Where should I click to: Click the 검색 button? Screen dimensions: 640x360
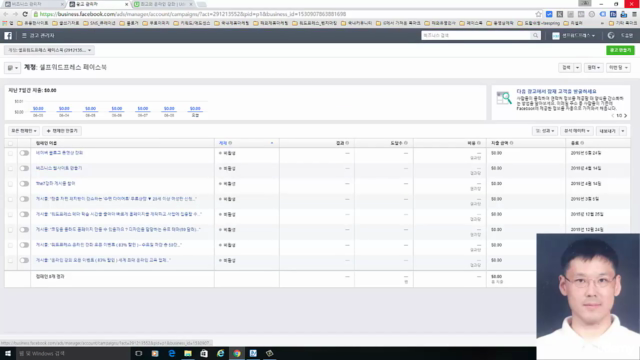[566, 68]
